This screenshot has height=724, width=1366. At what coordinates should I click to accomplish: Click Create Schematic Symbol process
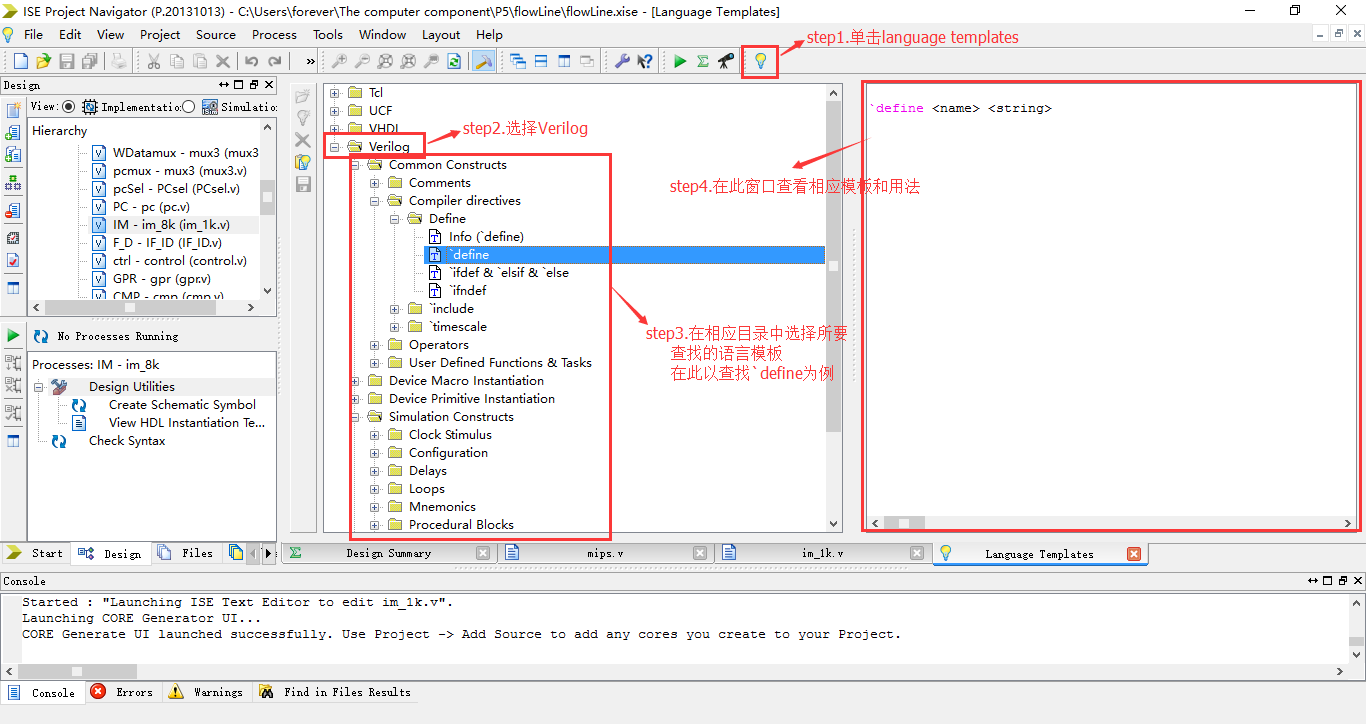(x=182, y=405)
